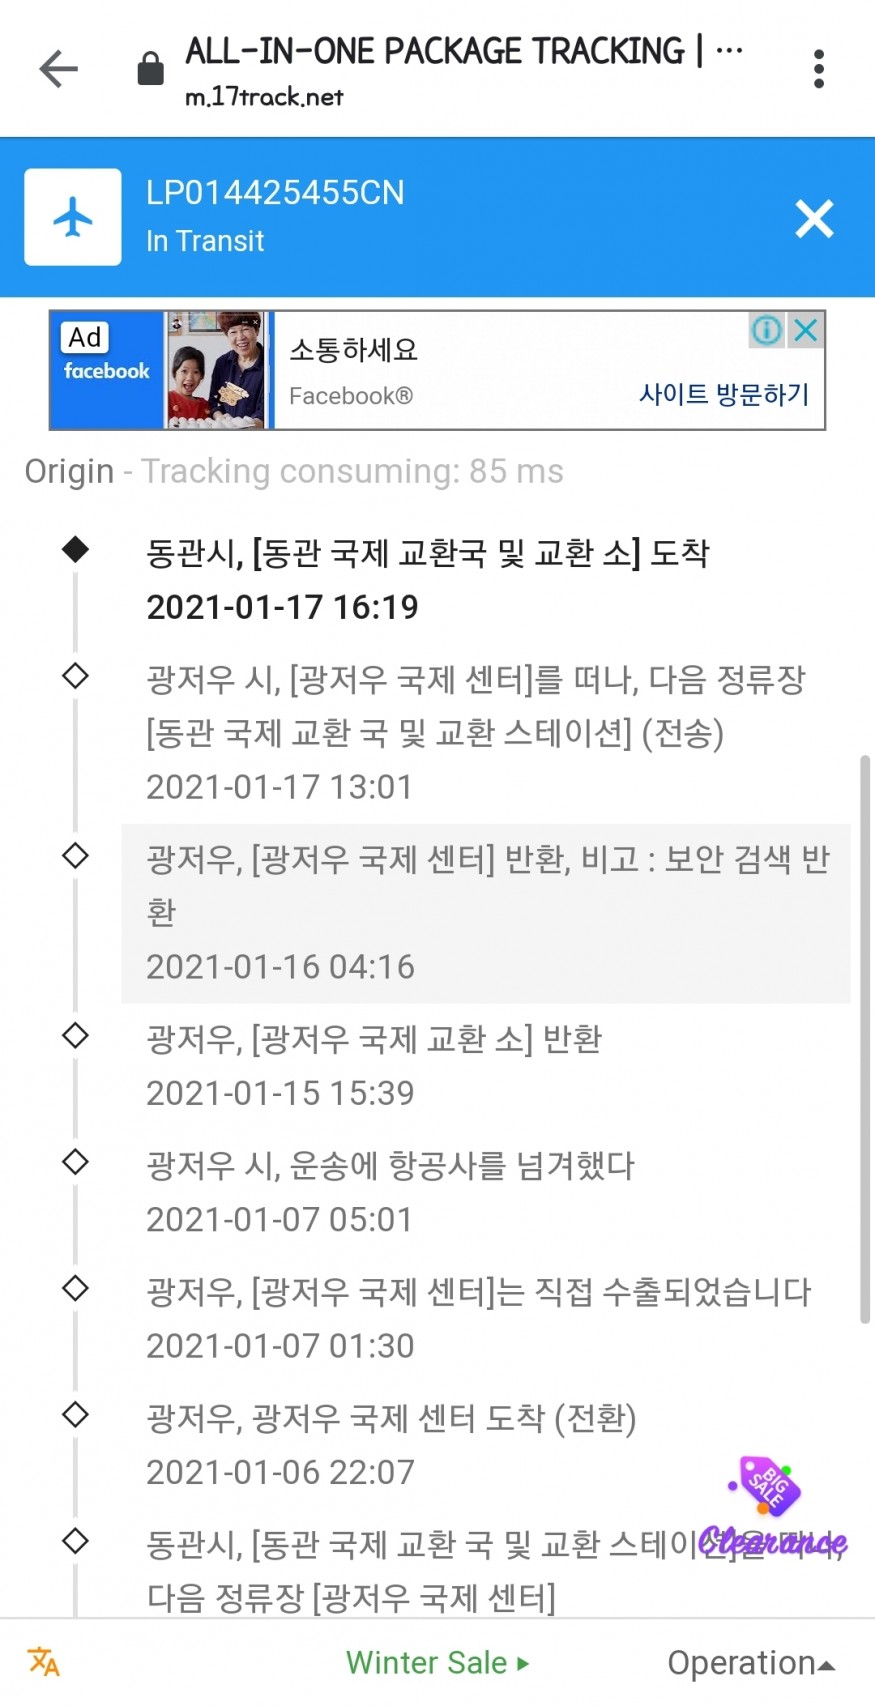Tap tracking number LP014425455CN

[x=275, y=192]
